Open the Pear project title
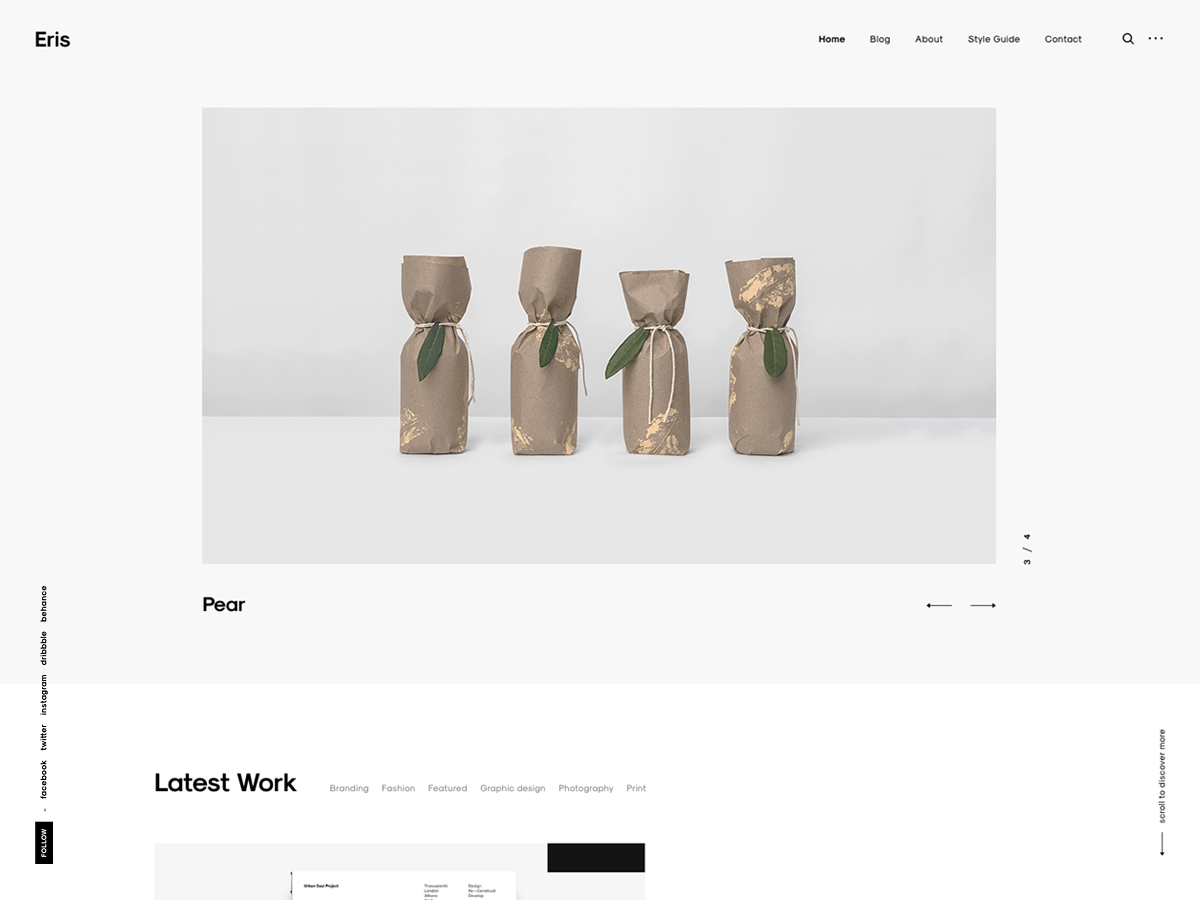The width and height of the screenshot is (1200, 900). pyautogui.click(x=224, y=604)
